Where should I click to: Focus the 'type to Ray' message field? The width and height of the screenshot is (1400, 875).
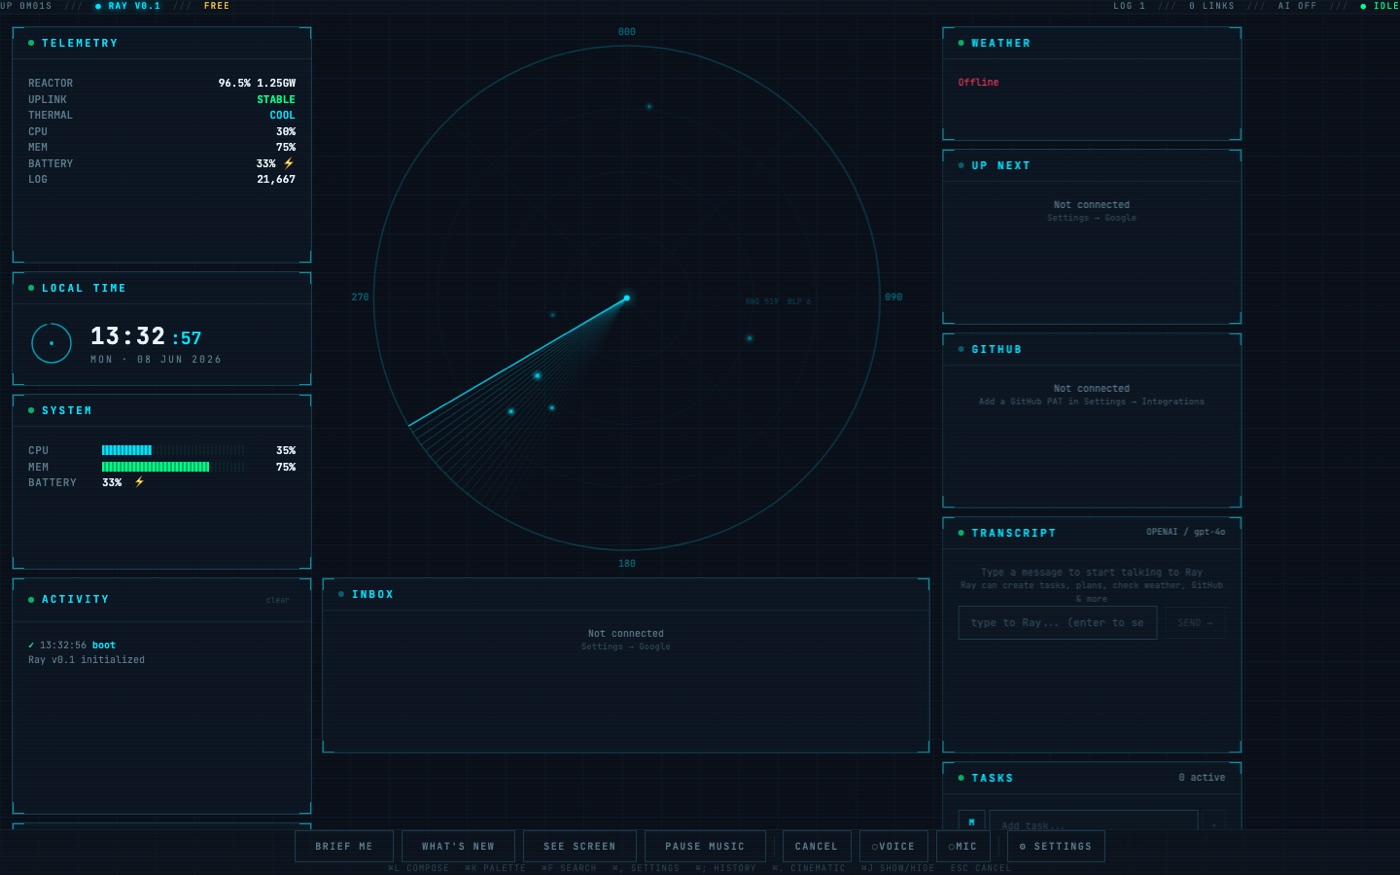point(1057,623)
